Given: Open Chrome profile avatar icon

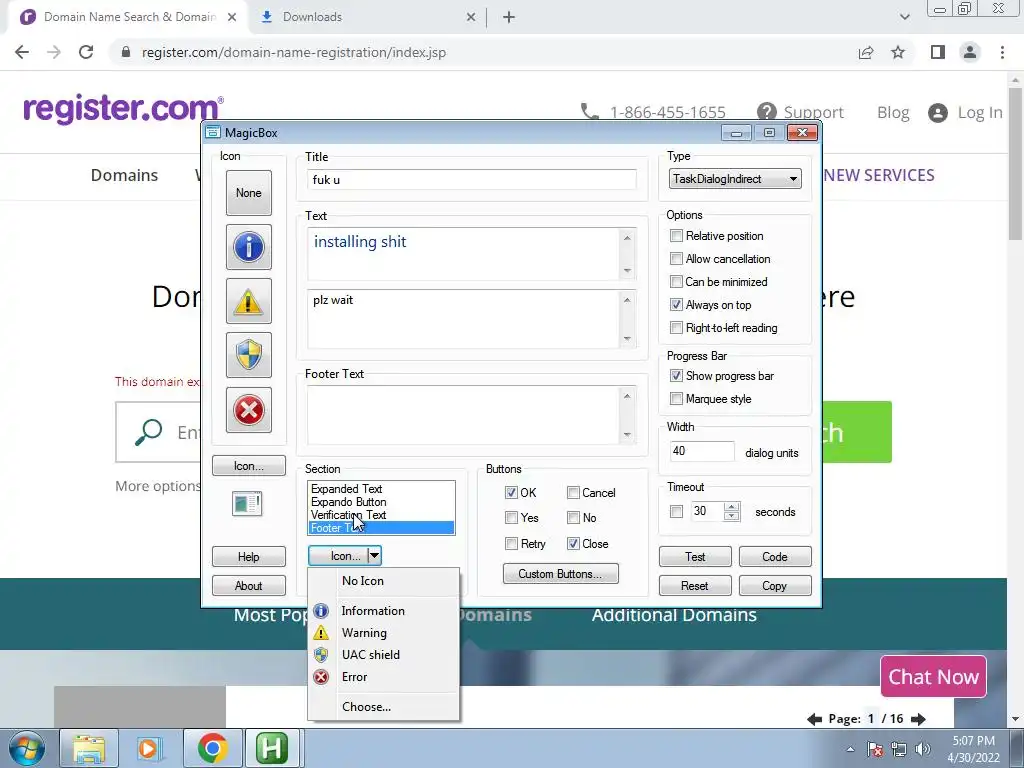Looking at the screenshot, I should (970, 52).
